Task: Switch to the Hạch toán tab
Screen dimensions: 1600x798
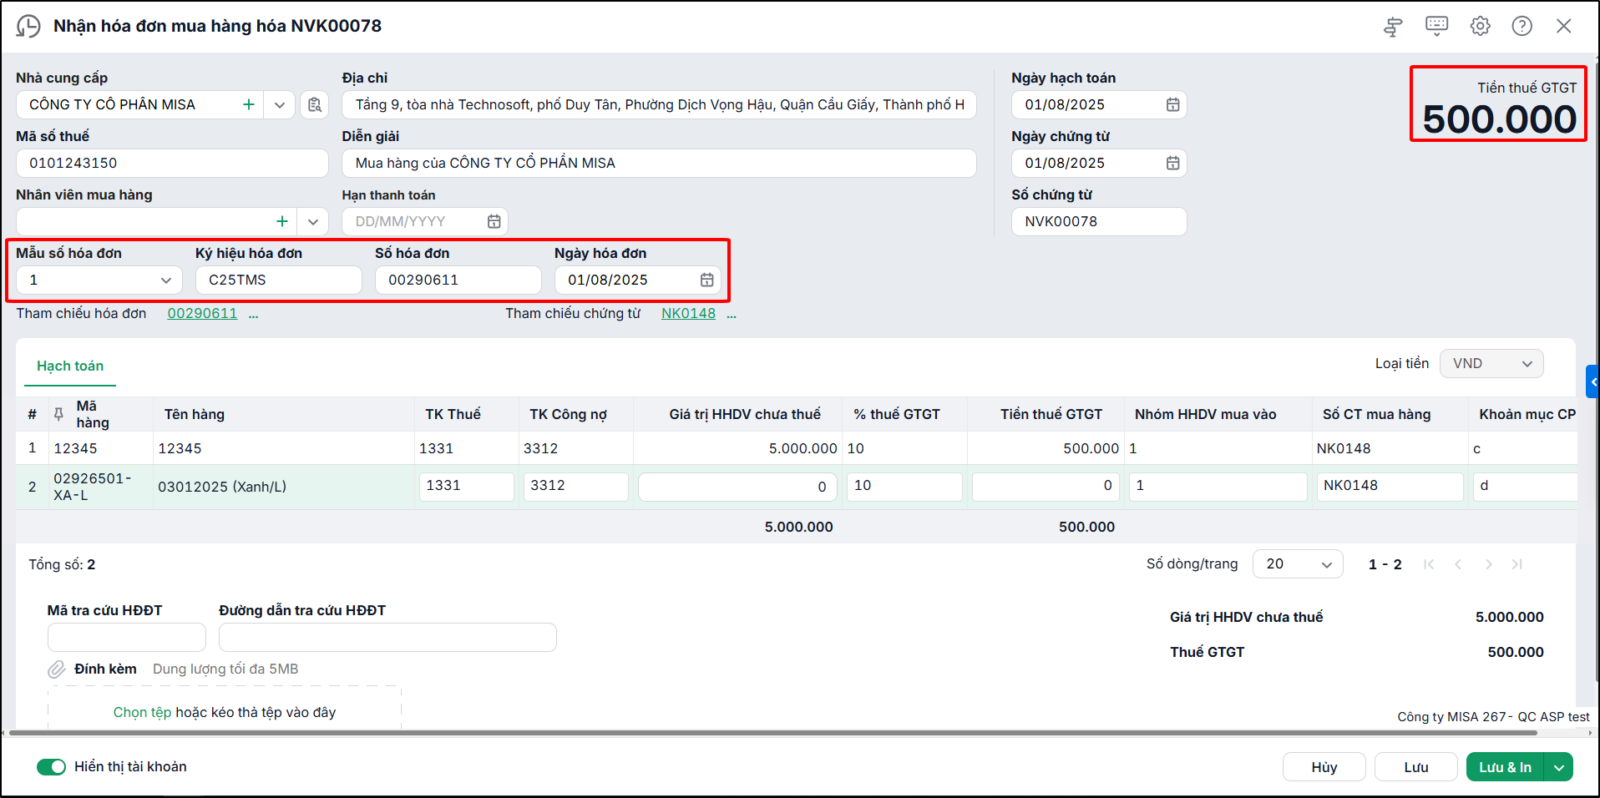Action: click(x=70, y=366)
